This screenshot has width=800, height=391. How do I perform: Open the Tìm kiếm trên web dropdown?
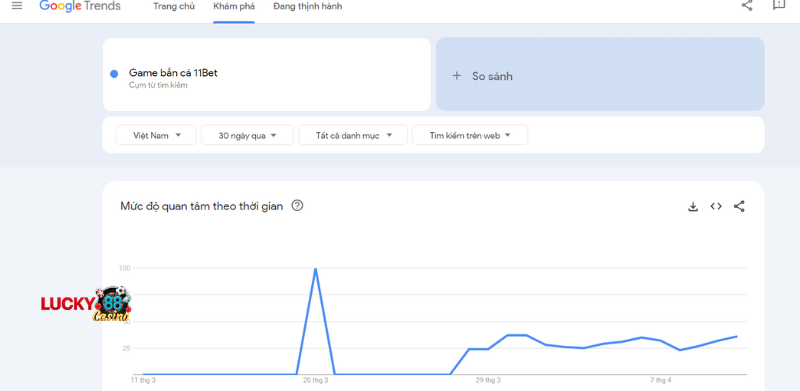point(470,135)
